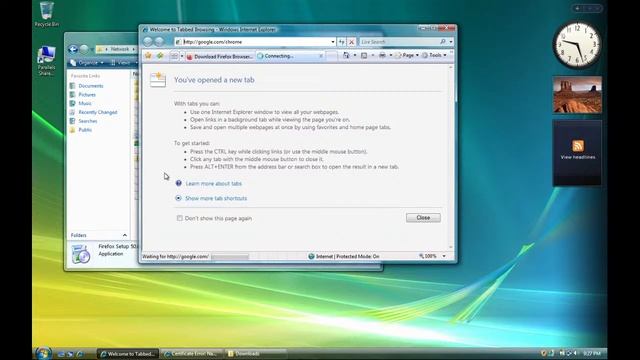Select Parallels Shared desktop icon
Image resolution: width=640 pixels, height=360 pixels.
point(46,60)
